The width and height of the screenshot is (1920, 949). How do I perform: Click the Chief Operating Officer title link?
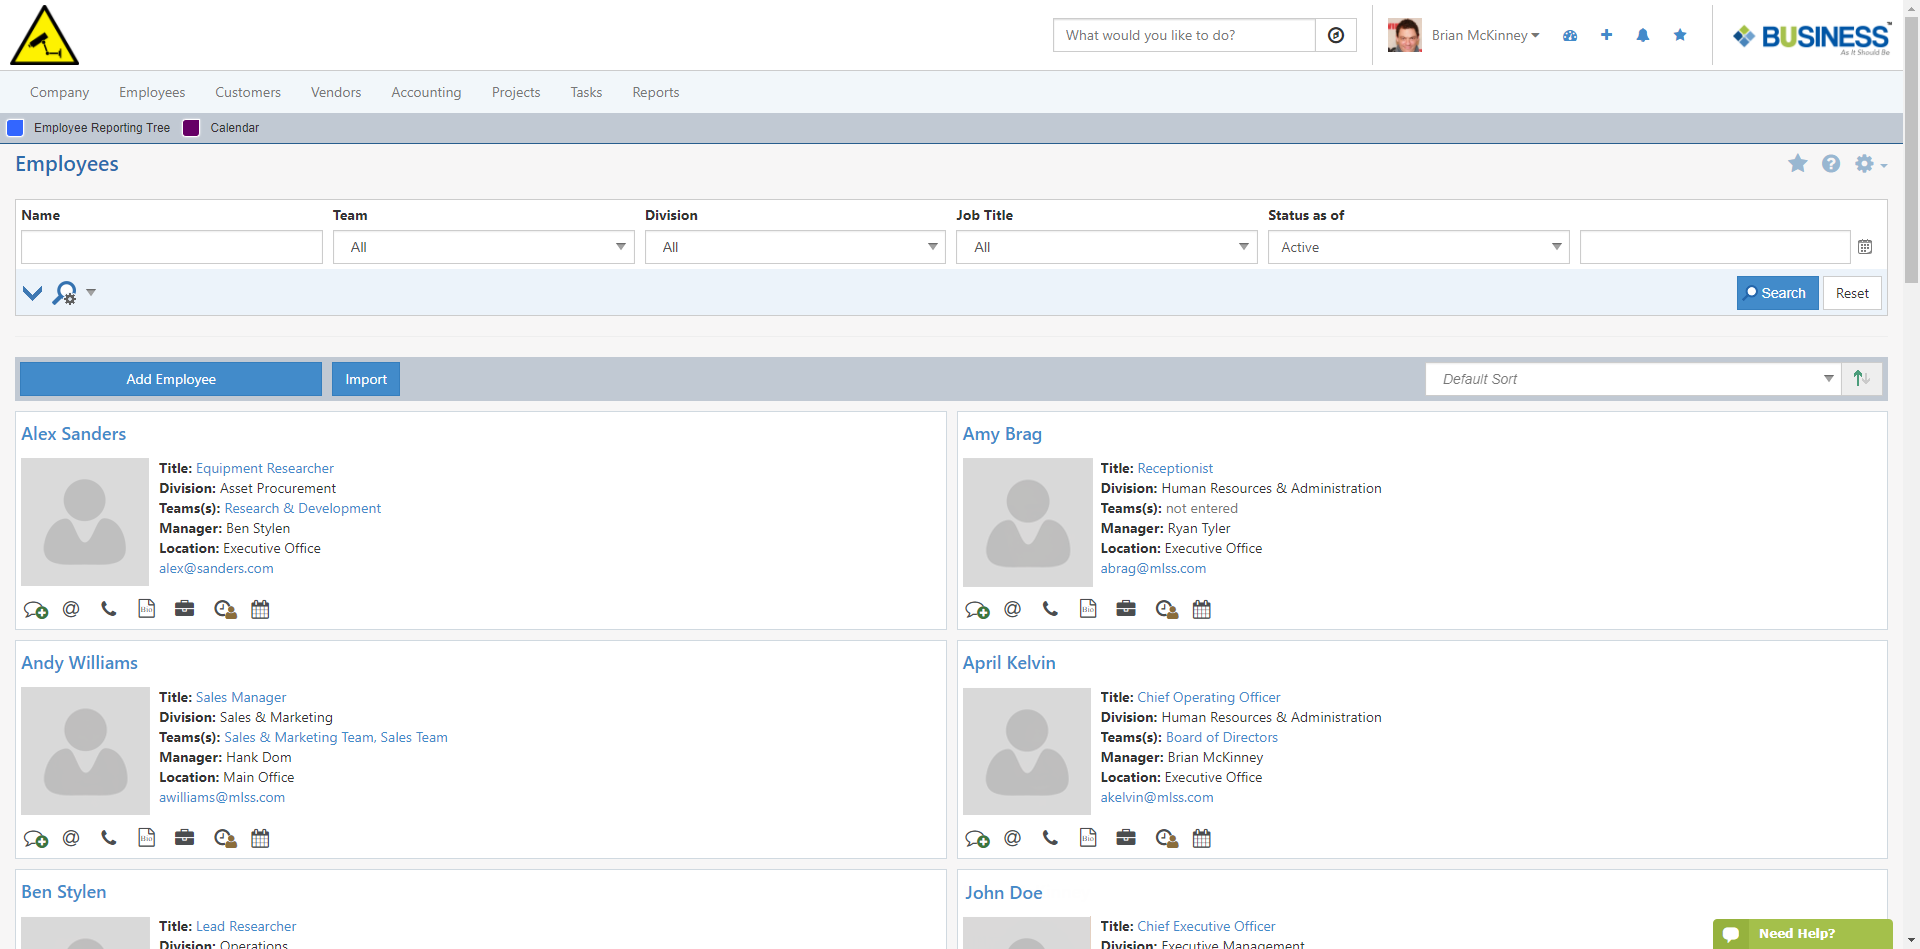(1209, 697)
